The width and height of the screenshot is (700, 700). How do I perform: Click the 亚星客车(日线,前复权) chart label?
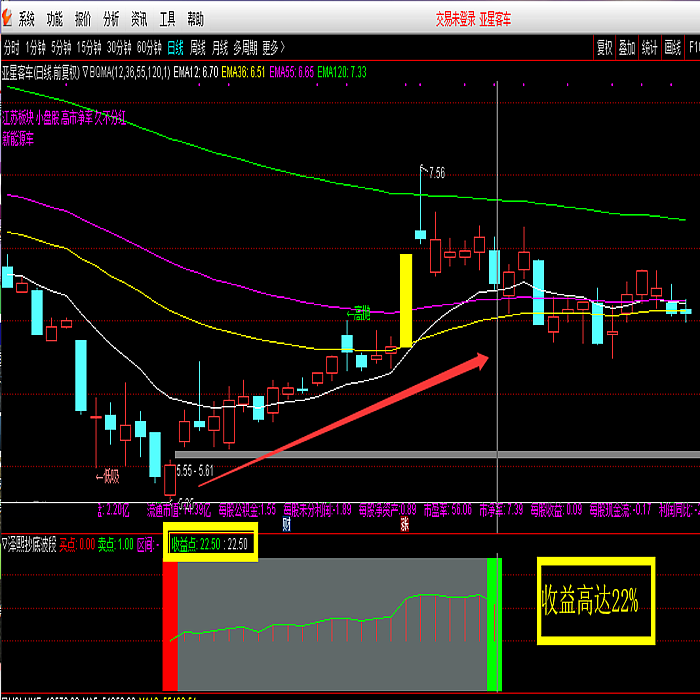pyautogui.click(x=41, y=72)
